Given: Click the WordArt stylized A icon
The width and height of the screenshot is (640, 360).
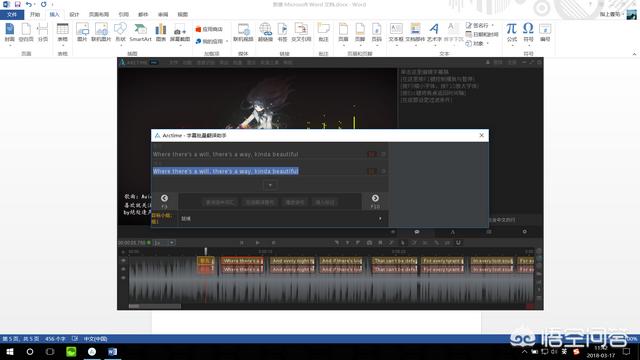Looking at the screenshot, I should [434, 32].
